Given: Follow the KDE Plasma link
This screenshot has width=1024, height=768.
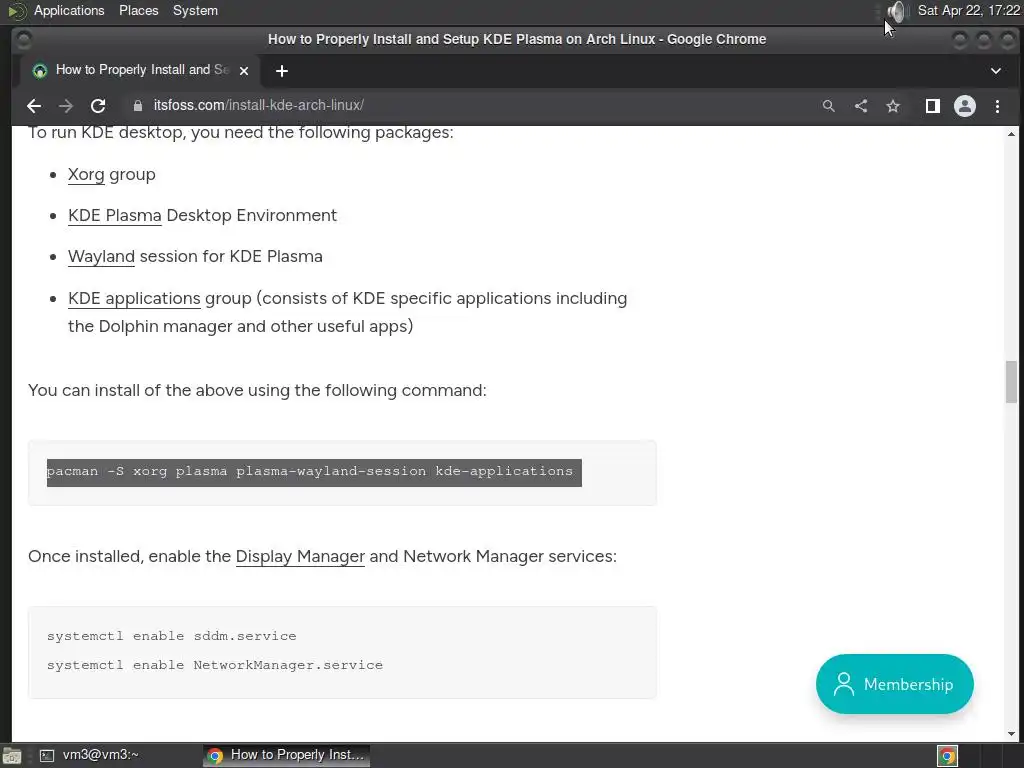Looking at the screenshot, I should coord(115,216).
